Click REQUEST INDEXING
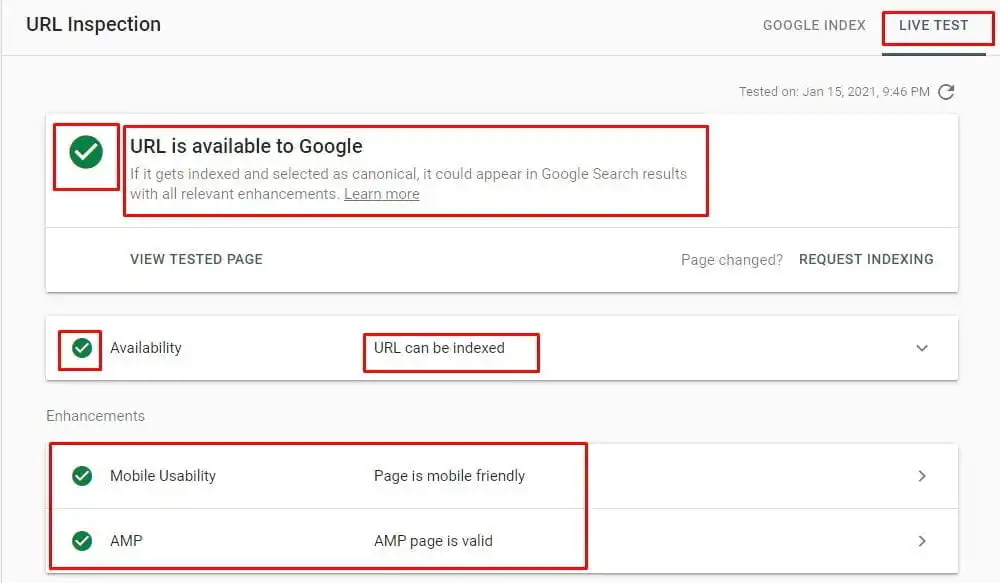 point(866,259)
